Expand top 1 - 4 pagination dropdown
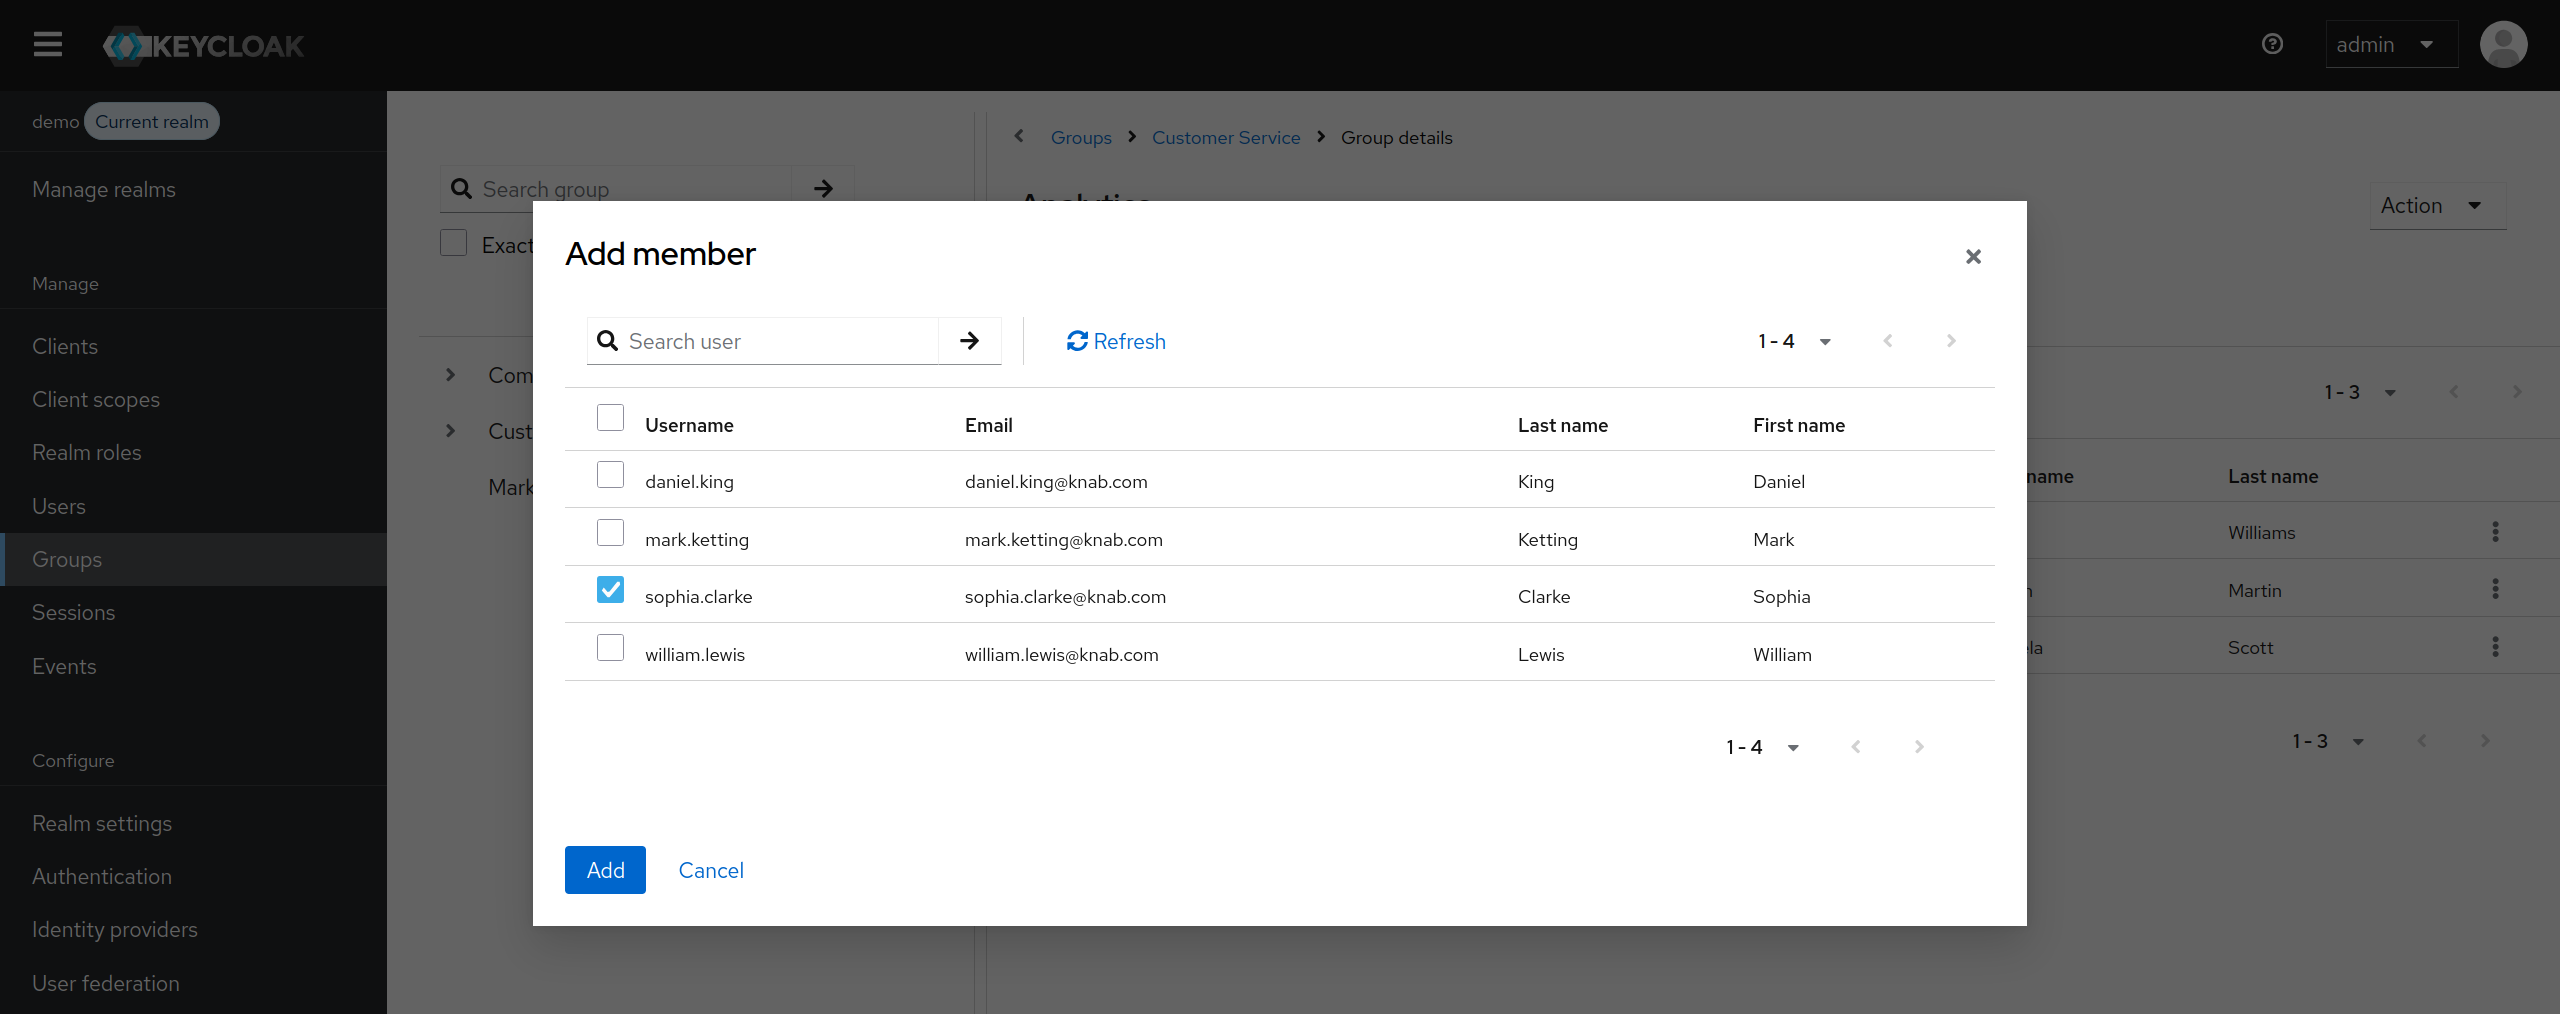Screen dimensions: 2560x1014 [x=1794, y=342]
